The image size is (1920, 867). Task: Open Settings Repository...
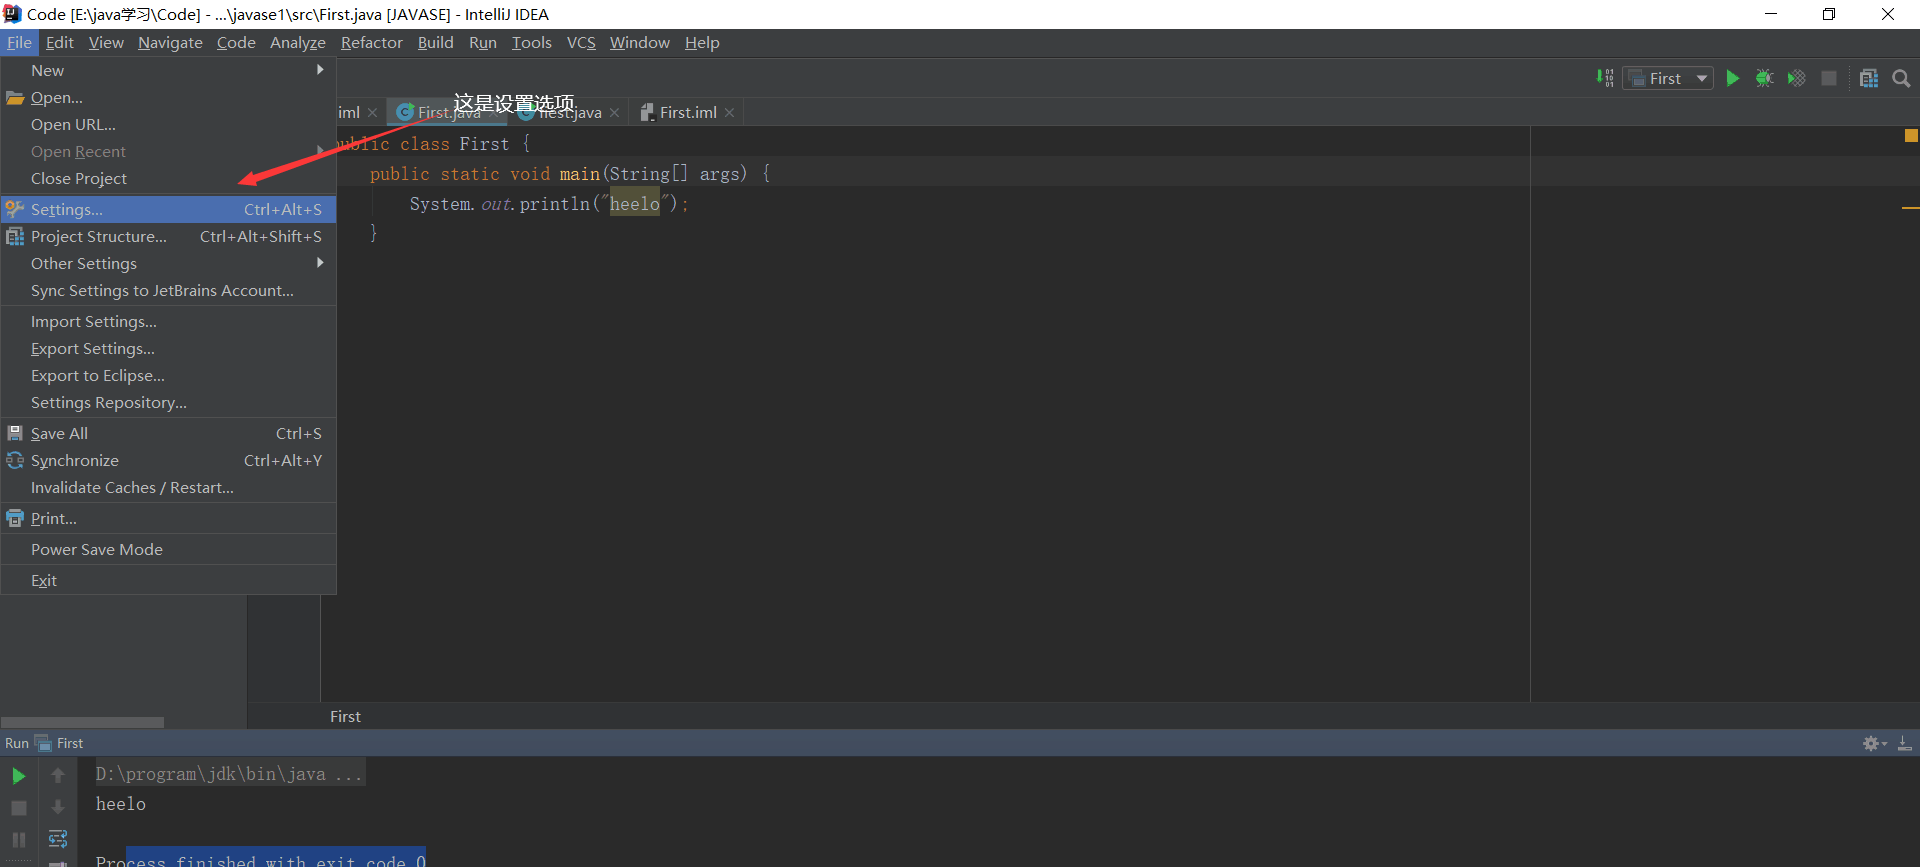[x=168, y=402]
